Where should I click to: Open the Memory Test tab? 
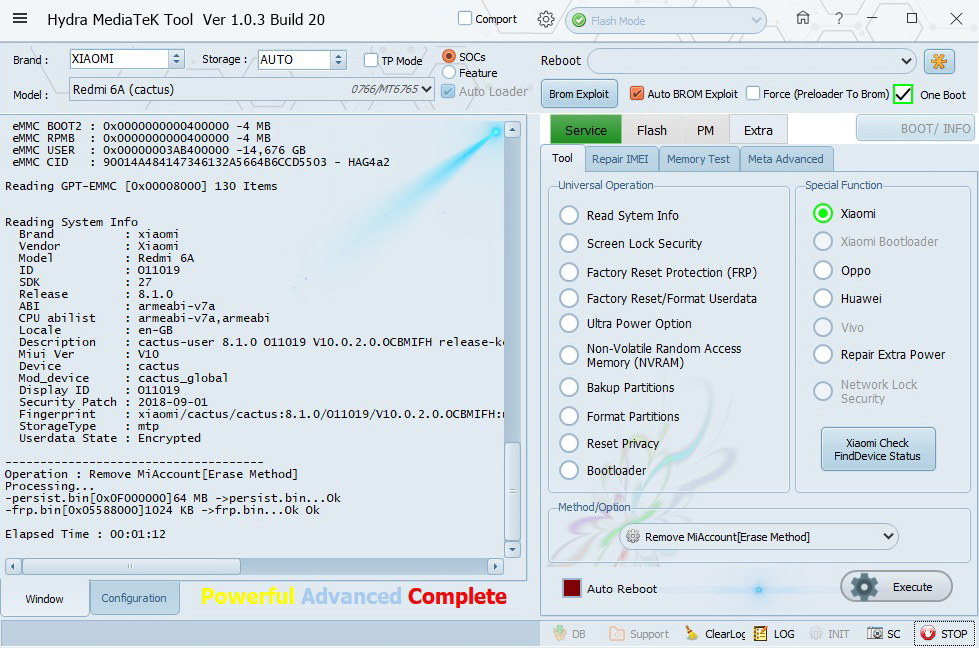698,159
